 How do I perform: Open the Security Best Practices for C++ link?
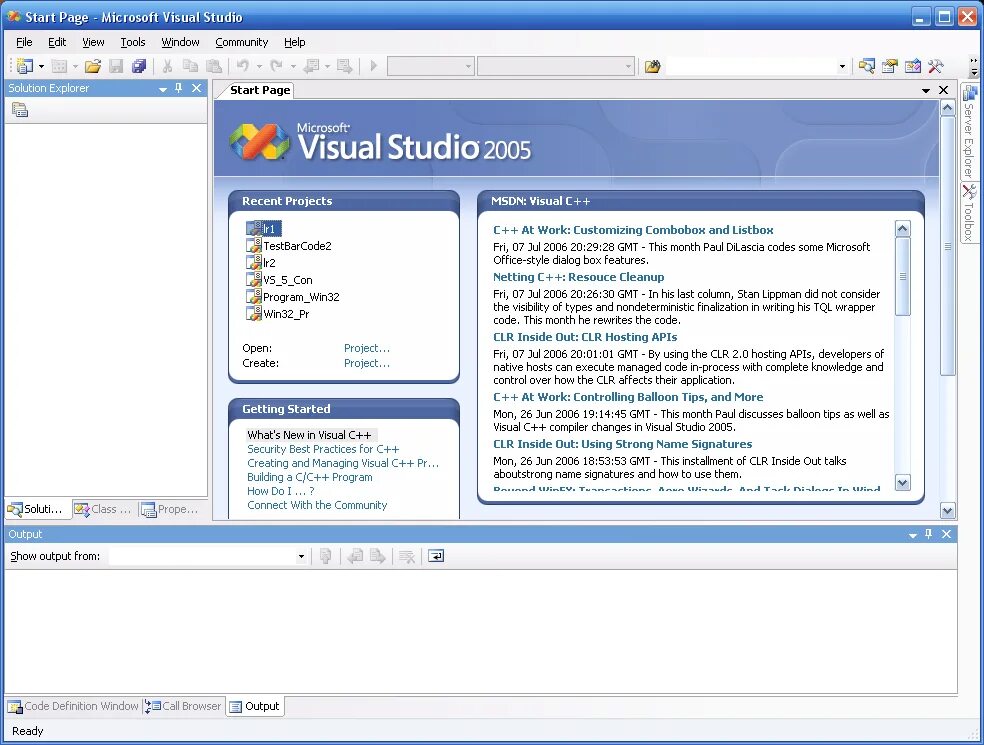pyautogui.click(x=323, y=449)
